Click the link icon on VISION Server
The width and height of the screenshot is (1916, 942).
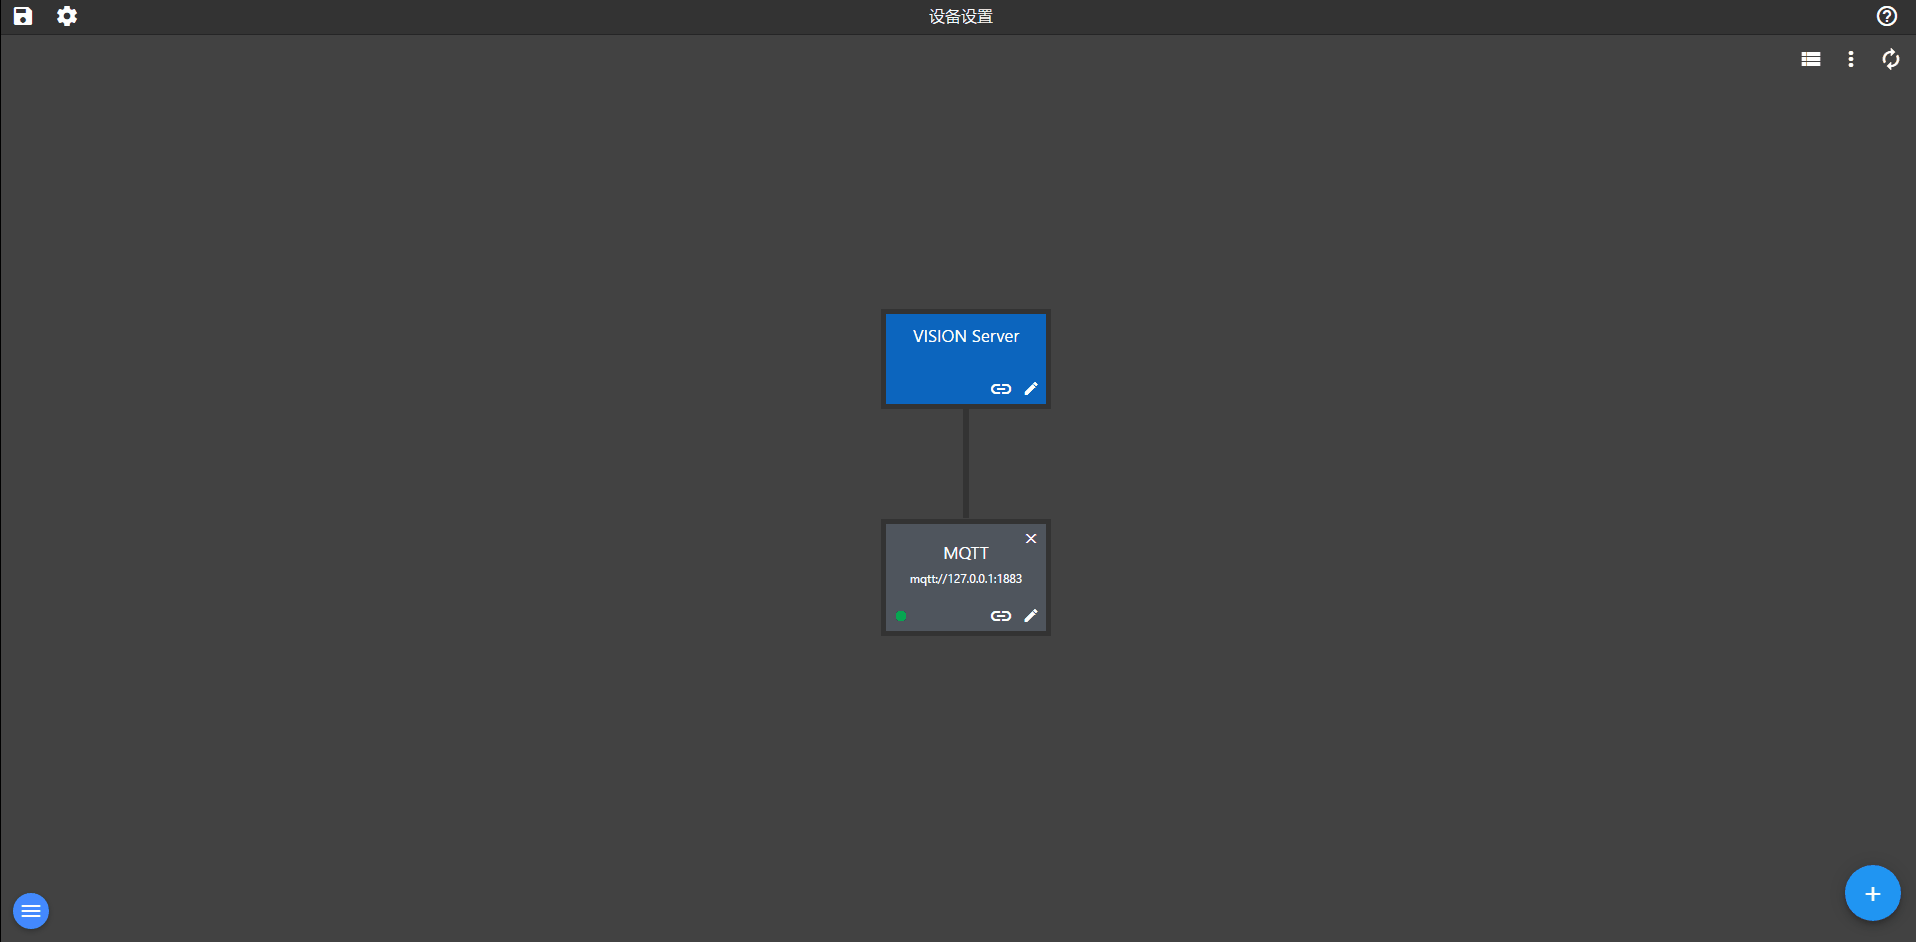(x=1001, y=389)
